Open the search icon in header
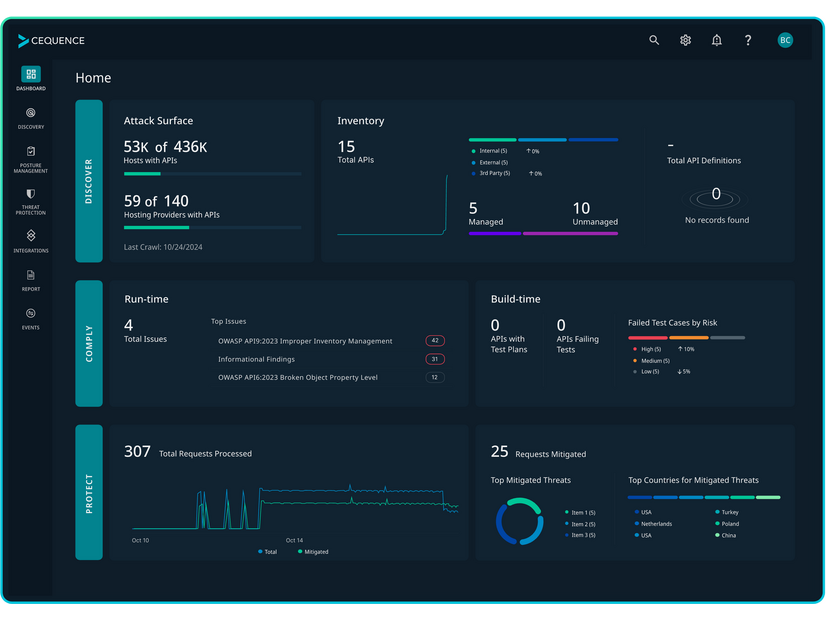This screenshot has width=826, height=620. [x=654, y=40]
